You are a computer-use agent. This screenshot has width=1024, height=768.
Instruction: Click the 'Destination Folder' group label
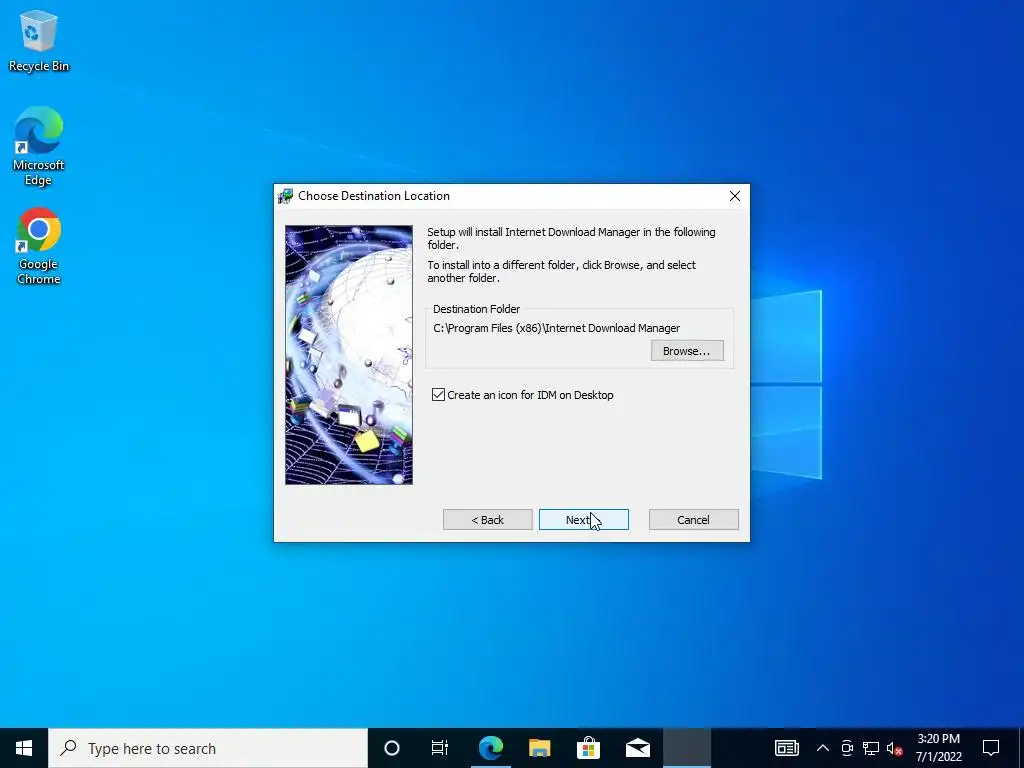tap(477, 309)
